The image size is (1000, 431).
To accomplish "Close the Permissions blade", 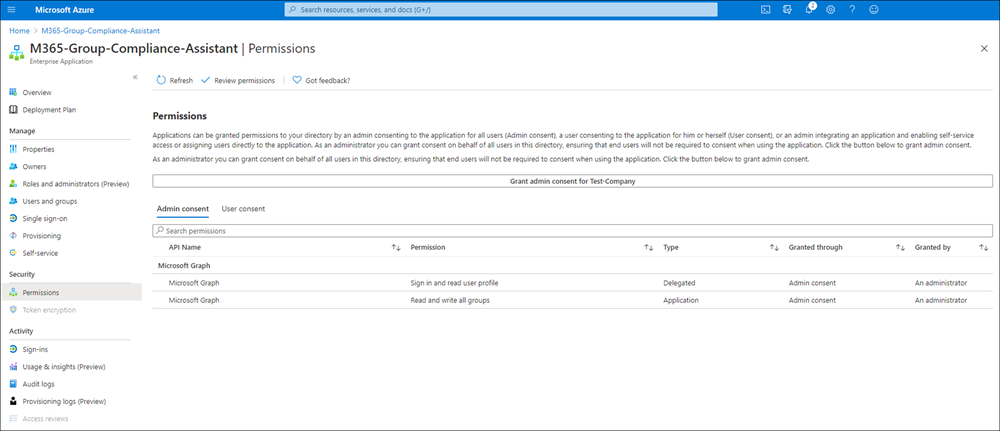I will point(984,48).
